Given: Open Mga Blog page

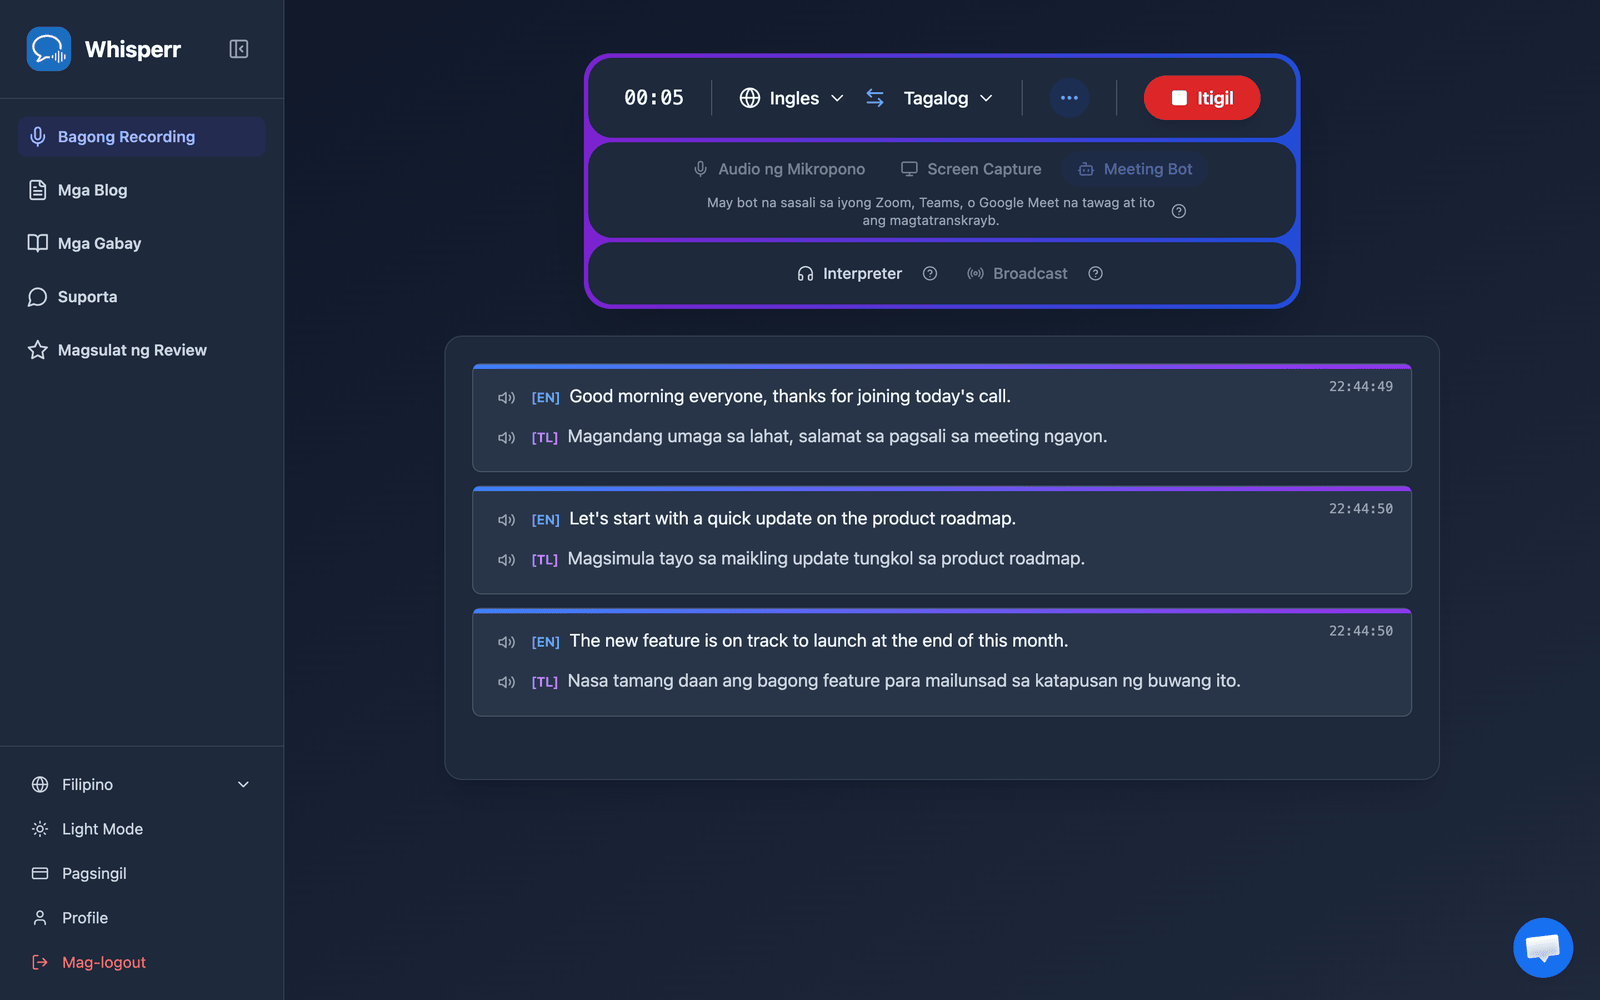Looking at the screenshot, I should coord(141,190).
